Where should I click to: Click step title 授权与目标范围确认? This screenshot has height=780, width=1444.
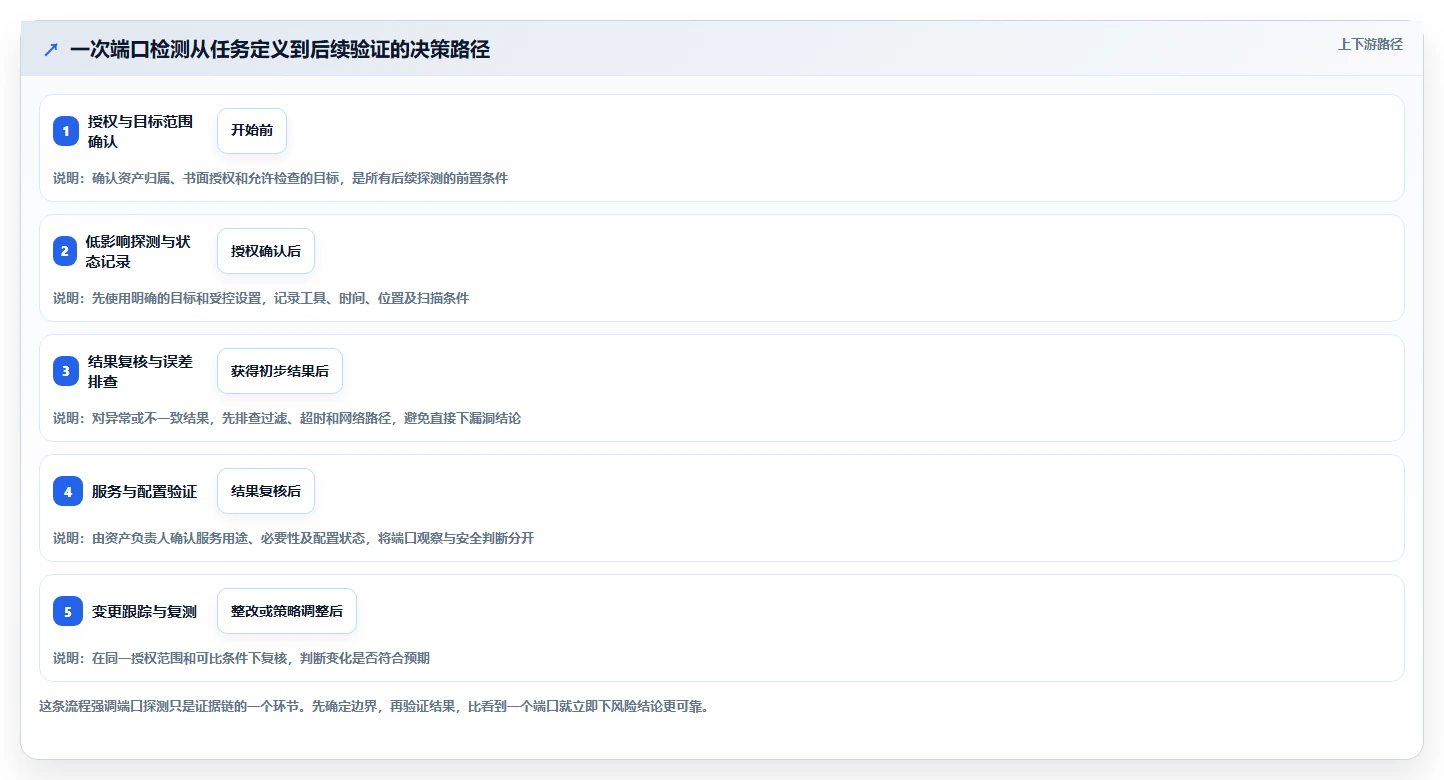140,131
